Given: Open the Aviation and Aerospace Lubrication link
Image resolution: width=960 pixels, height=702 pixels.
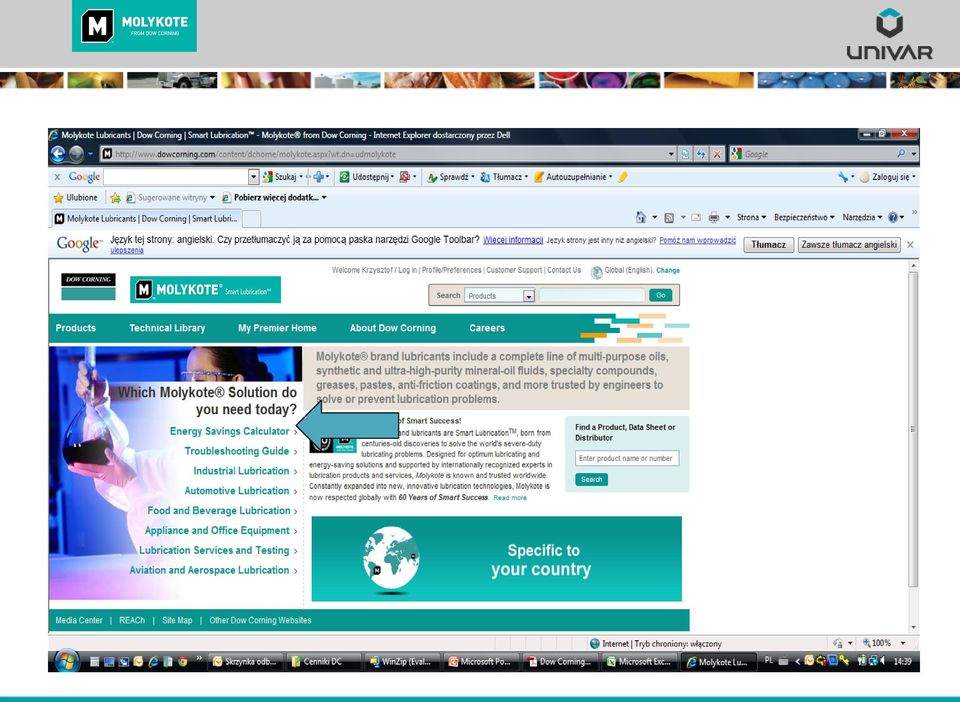Looking at the screenshot, I should (209, 570).
